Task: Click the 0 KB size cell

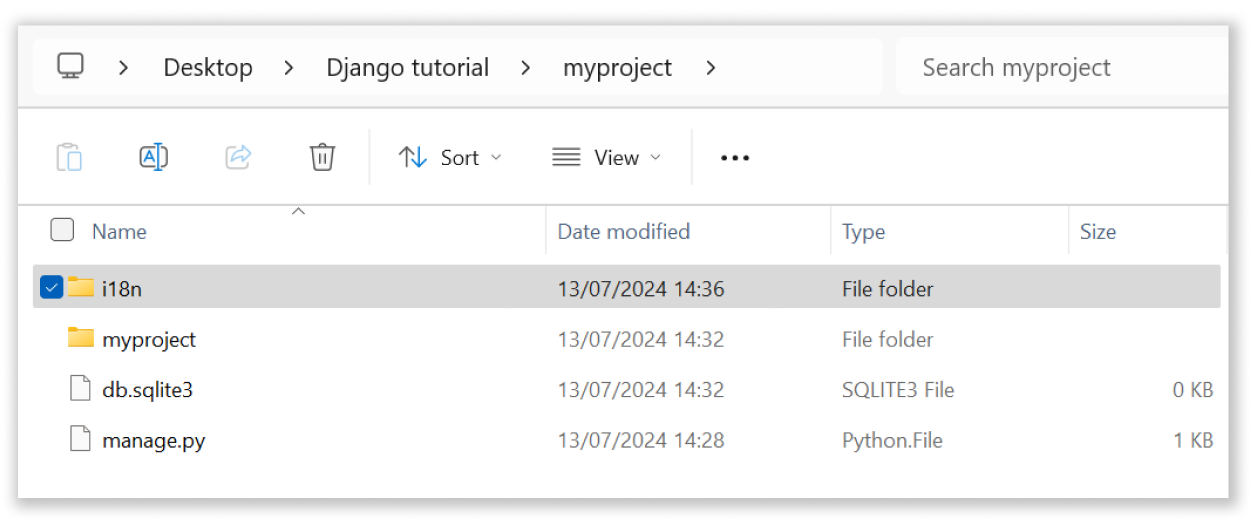Action: pos(1193,389)
